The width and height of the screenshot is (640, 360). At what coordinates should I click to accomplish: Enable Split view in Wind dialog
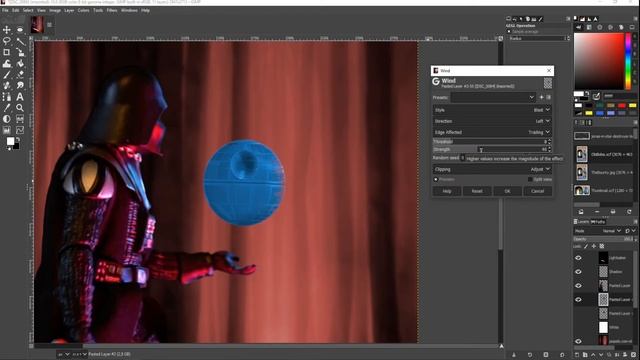click(x=530, y=179)
